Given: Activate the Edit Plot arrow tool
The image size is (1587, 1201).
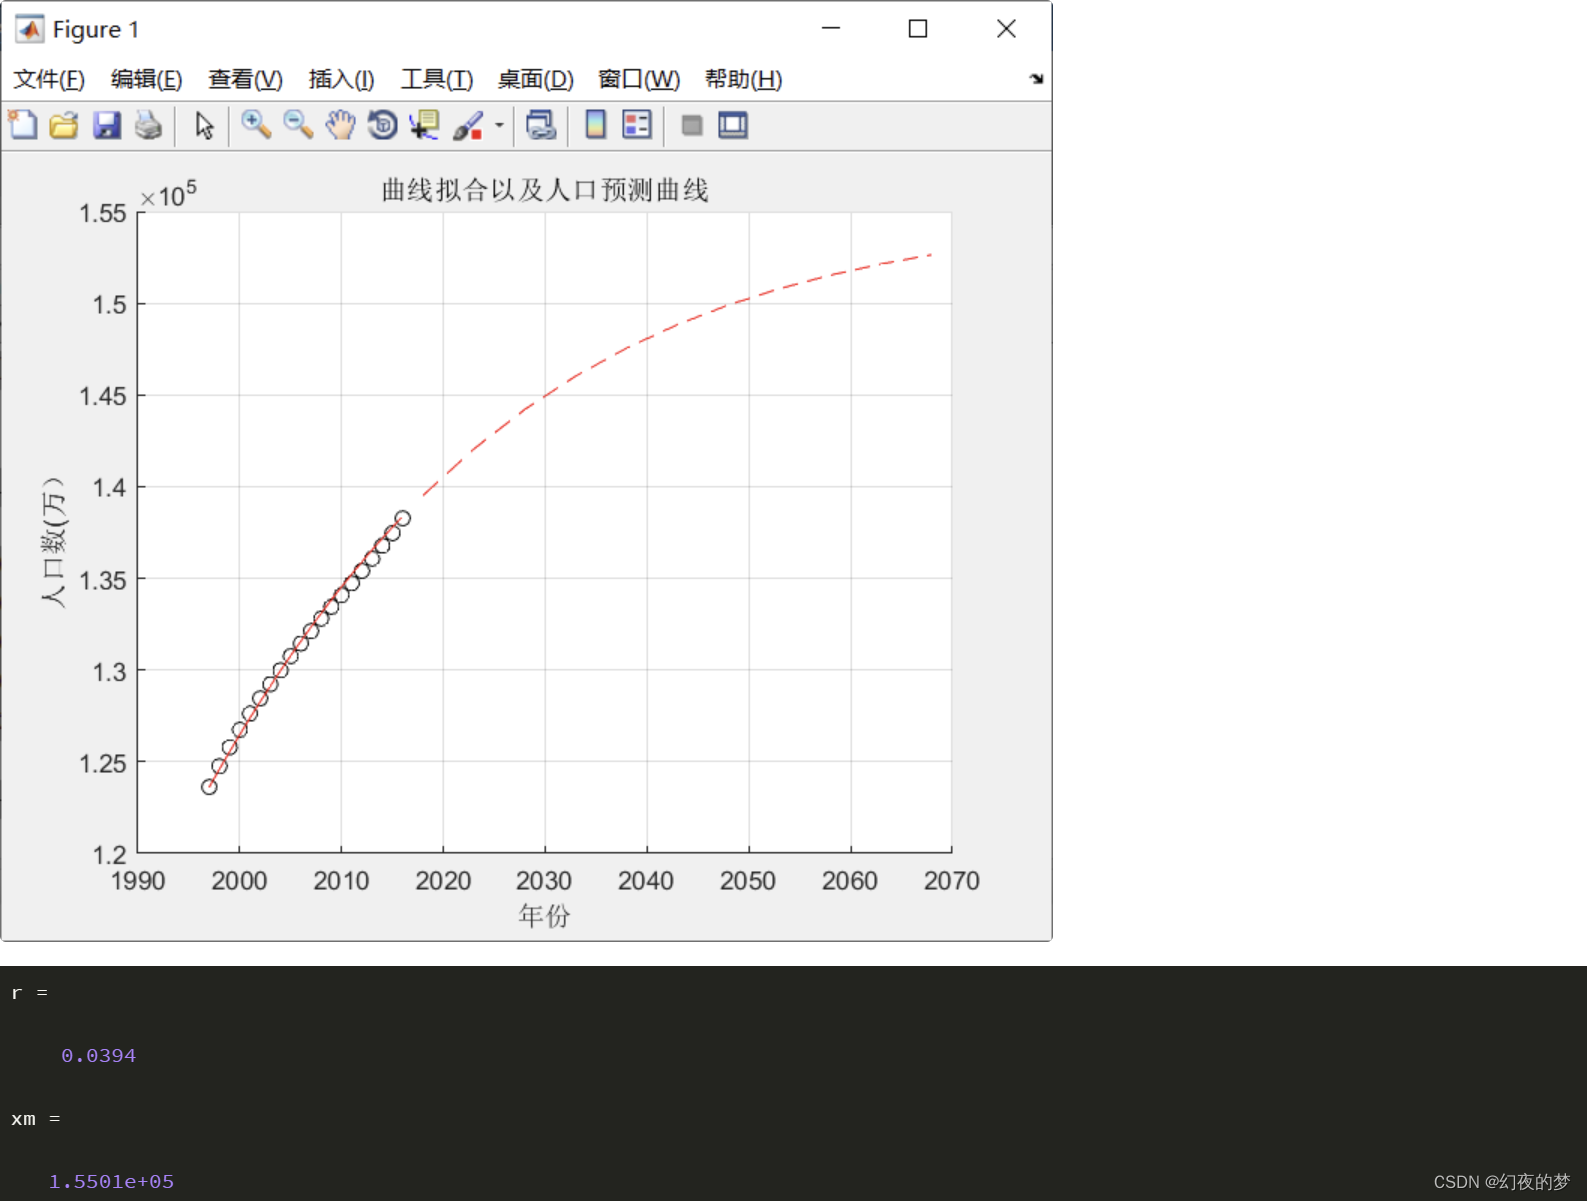Looking at the screenshot, I should (204, 125).
